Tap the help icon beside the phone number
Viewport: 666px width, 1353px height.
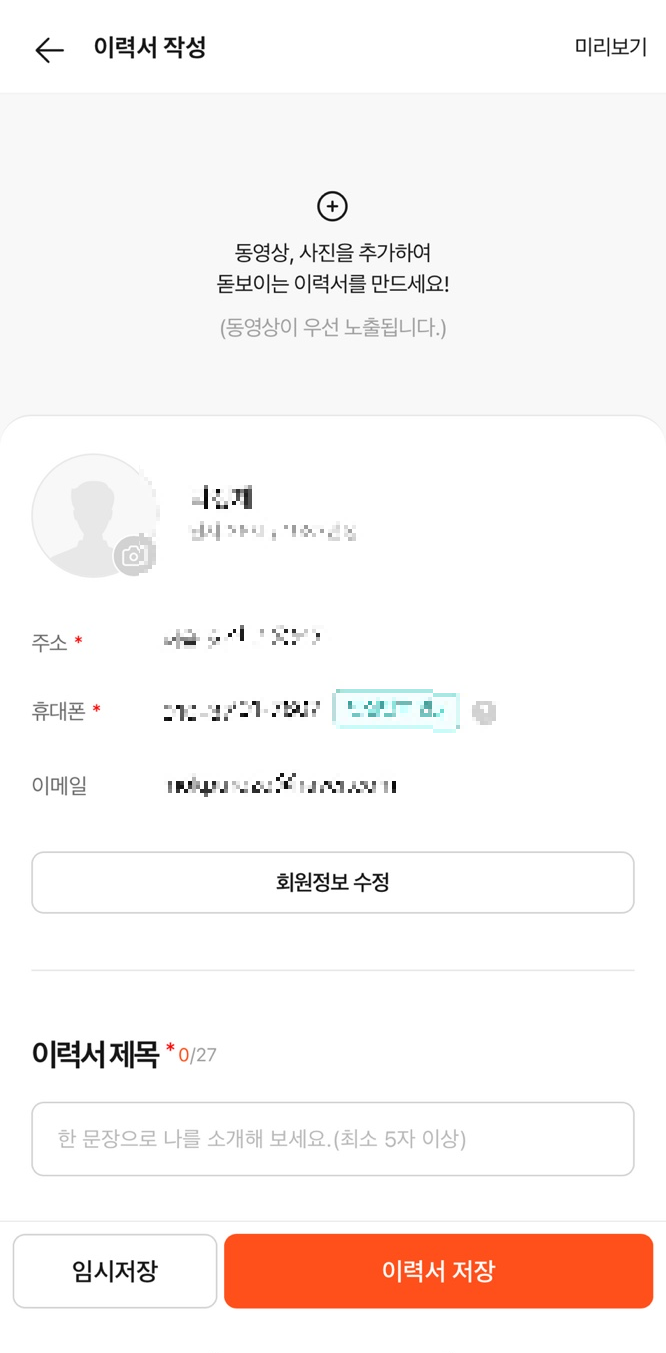coord(484,711)
